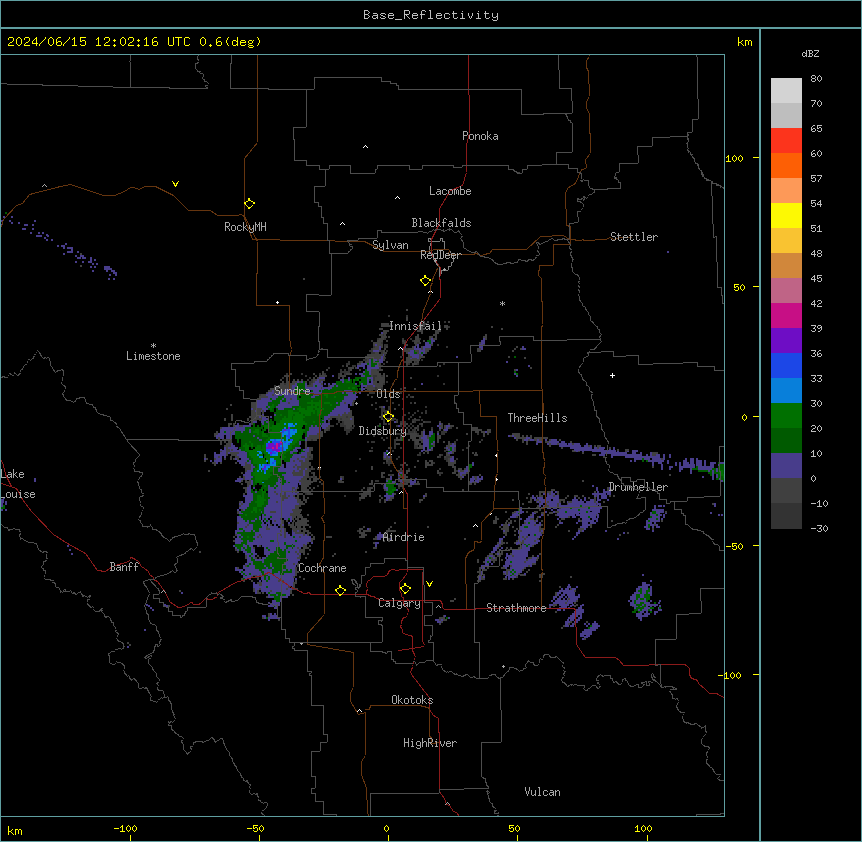Click the 45 value on the dBZ legend
Screen dimensions: 862x842
coord(816,278)
